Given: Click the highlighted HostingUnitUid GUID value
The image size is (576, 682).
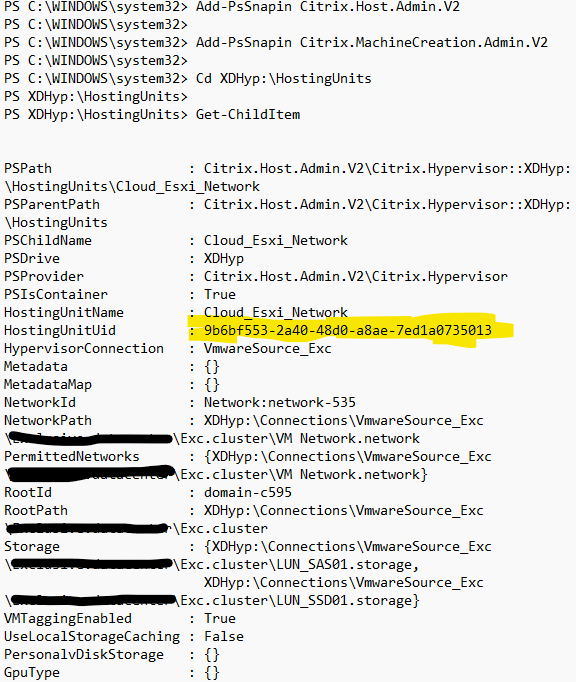Looking at the screenshot, I should (x=348, y=331).
